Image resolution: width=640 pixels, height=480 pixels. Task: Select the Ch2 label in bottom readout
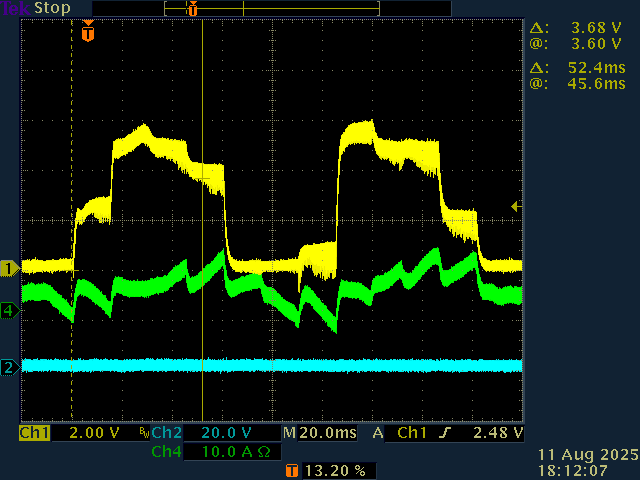[x=166, y=433]
